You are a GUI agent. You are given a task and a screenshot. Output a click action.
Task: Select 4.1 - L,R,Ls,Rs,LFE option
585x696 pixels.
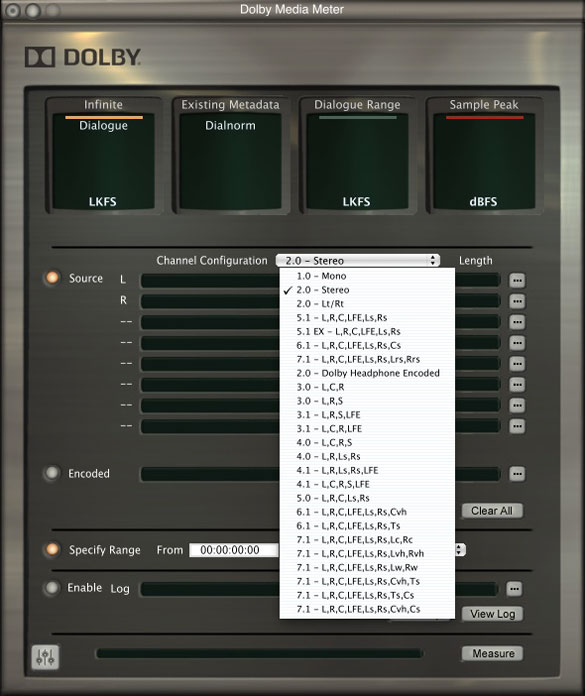[x=367, y=470]
